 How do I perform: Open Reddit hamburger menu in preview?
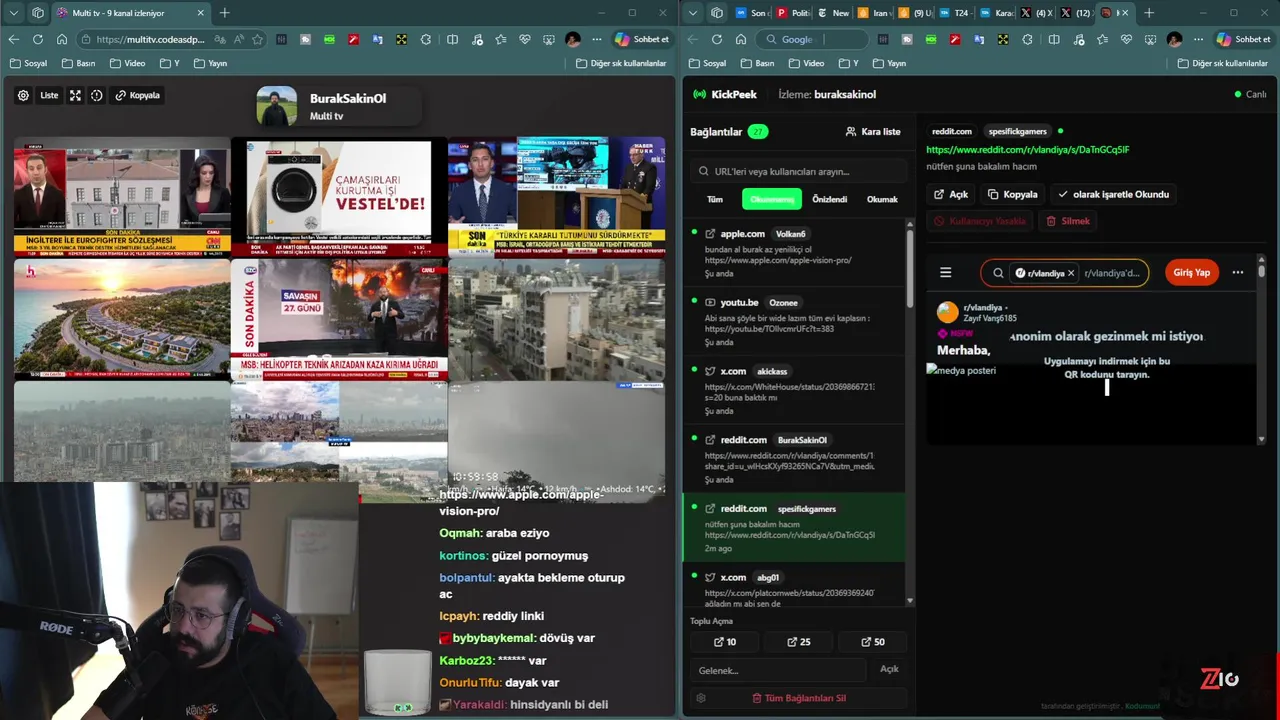tap(946, 272)
